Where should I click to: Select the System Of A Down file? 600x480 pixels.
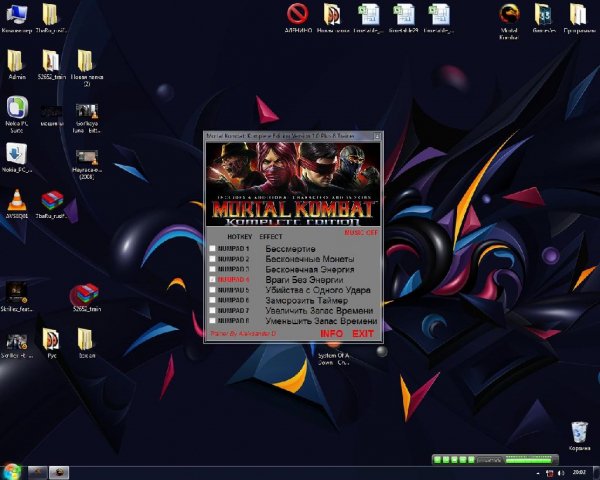point(333,354)
